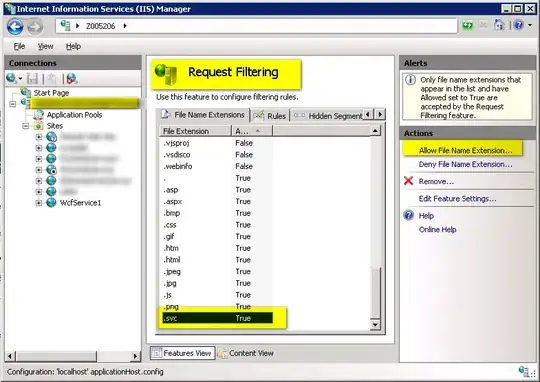Sort by the Allowed column header
Viewport: 540px width, 382px height.
(x=252, y=131)
